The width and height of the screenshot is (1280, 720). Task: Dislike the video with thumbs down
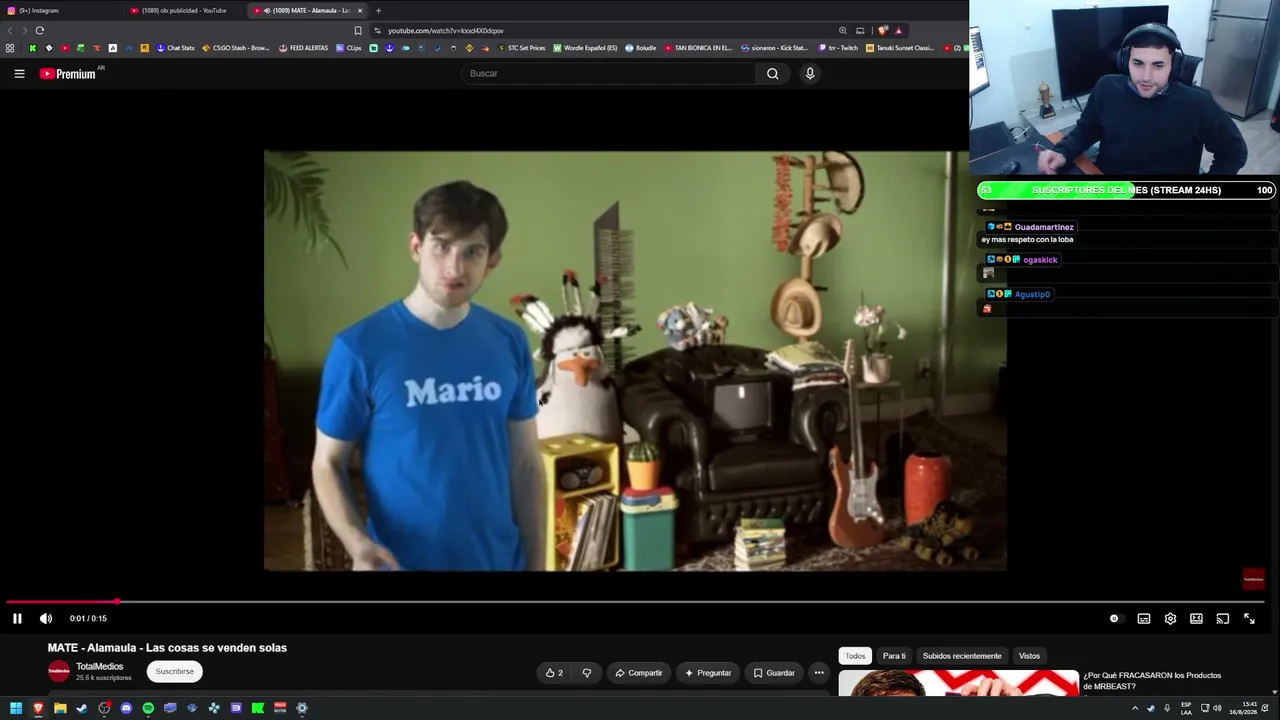587,673
